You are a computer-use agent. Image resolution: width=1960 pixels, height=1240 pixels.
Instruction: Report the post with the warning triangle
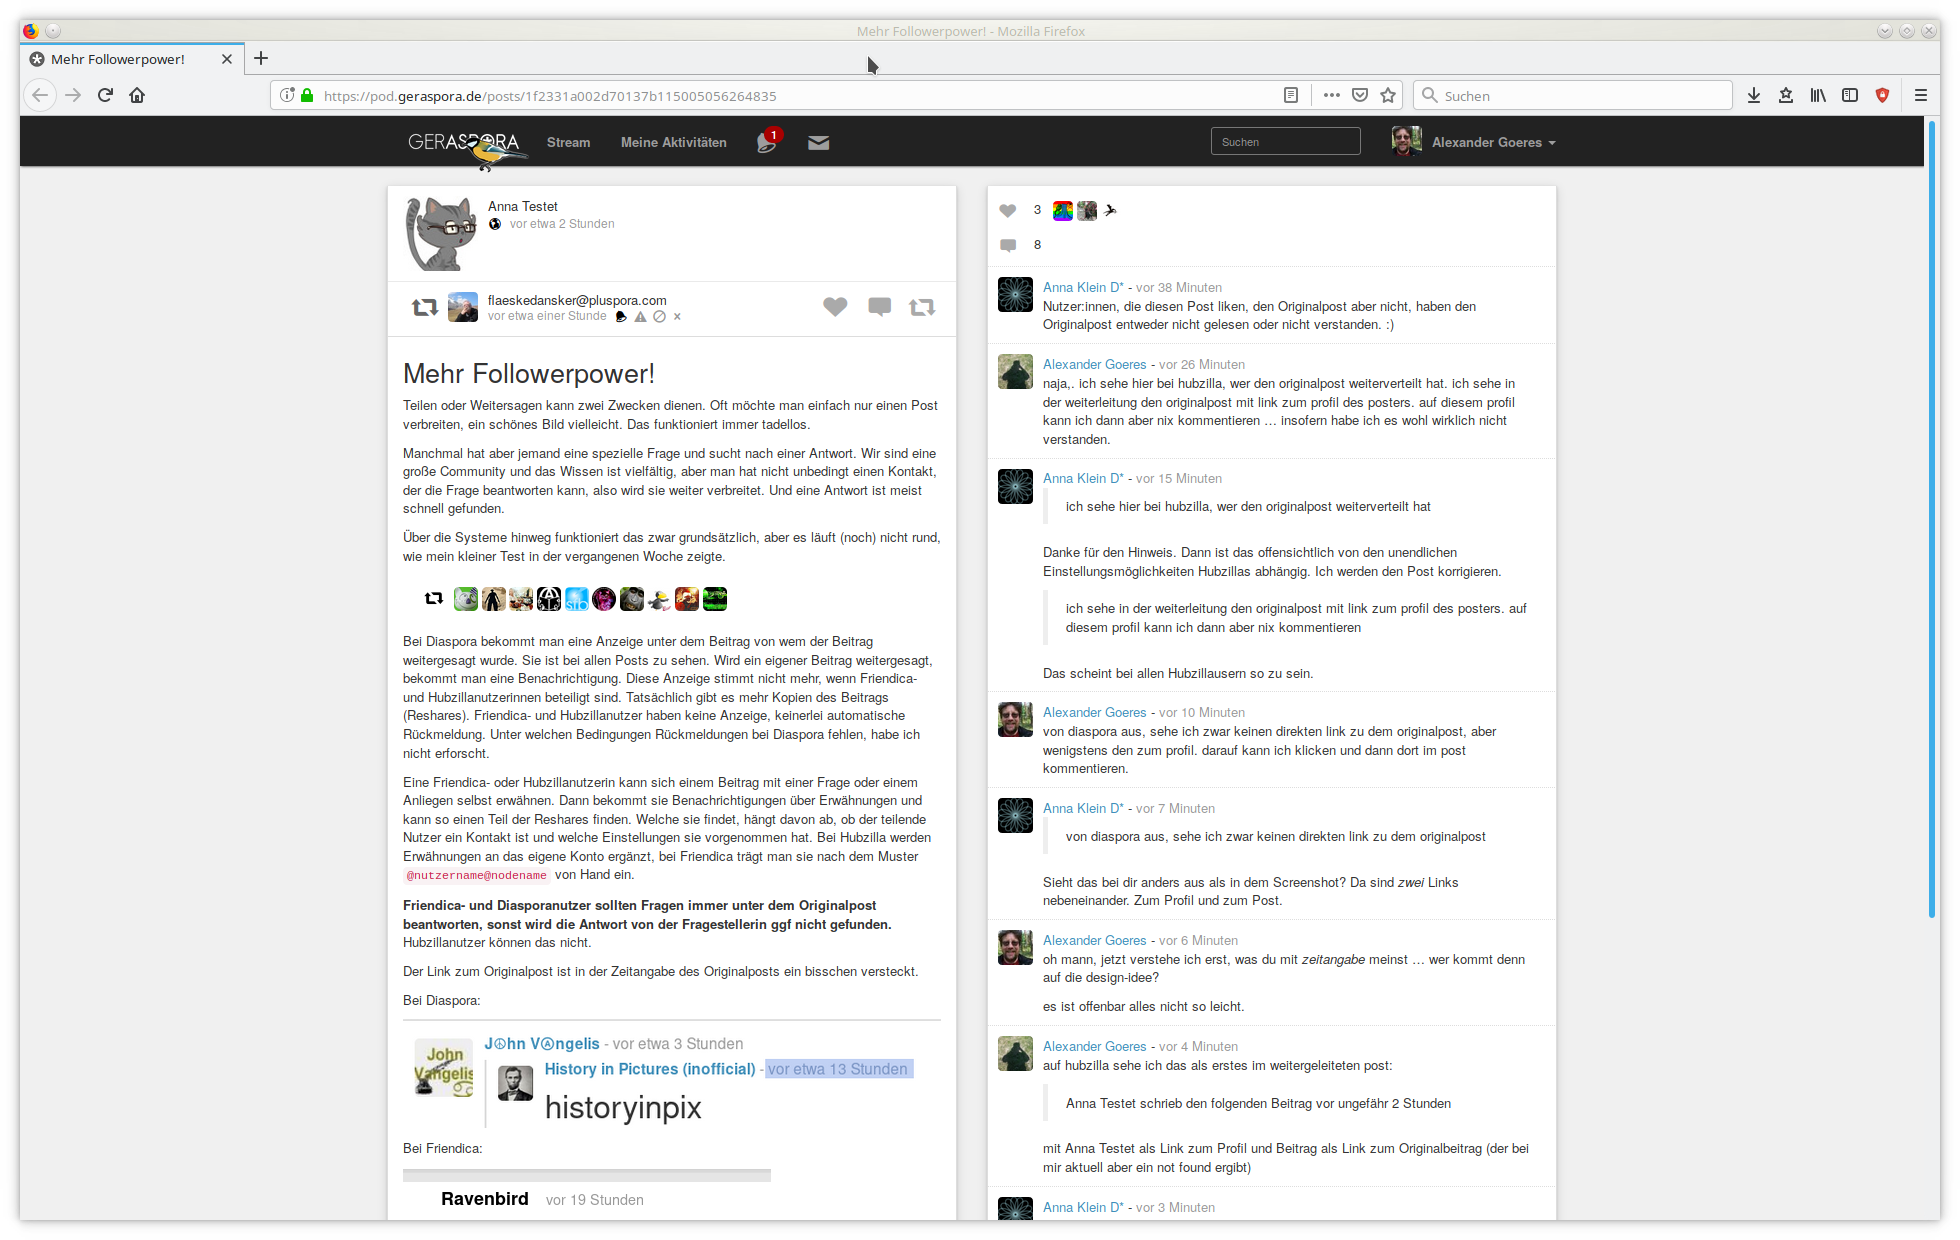(x=640, y=317)
